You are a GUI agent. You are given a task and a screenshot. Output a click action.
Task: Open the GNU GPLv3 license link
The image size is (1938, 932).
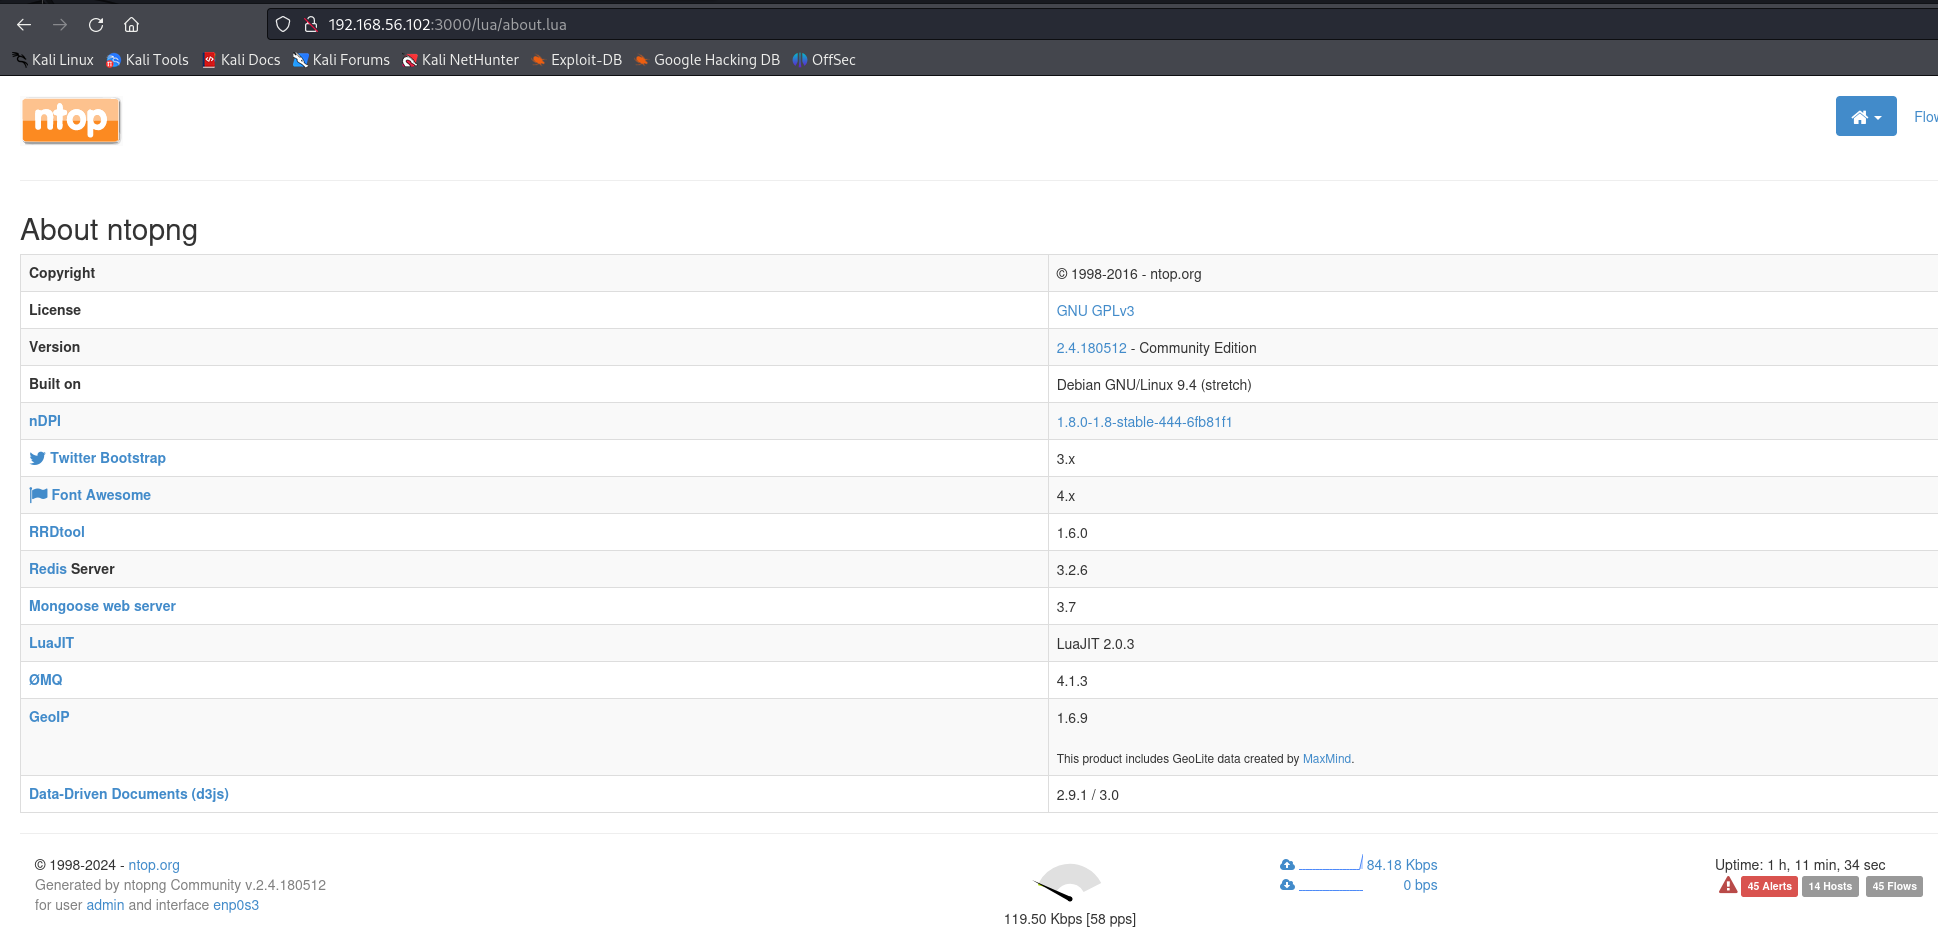pyautogui.click(x=1095, y=311)
